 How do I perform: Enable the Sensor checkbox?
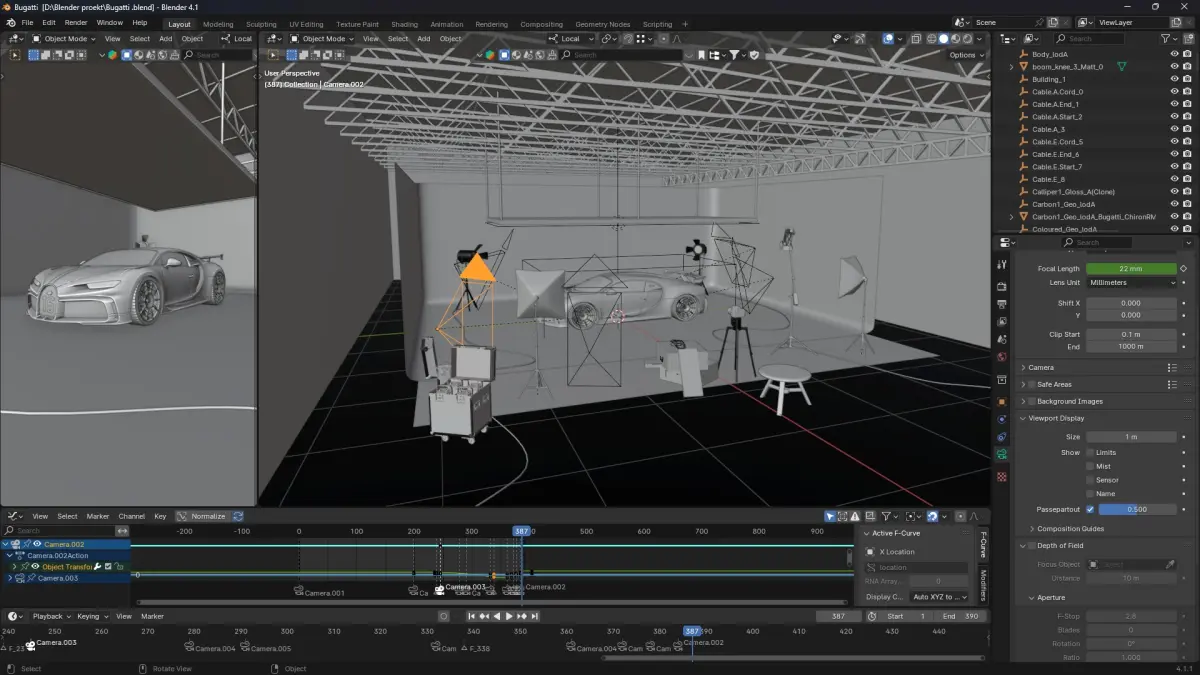[x=1091, y=480]
